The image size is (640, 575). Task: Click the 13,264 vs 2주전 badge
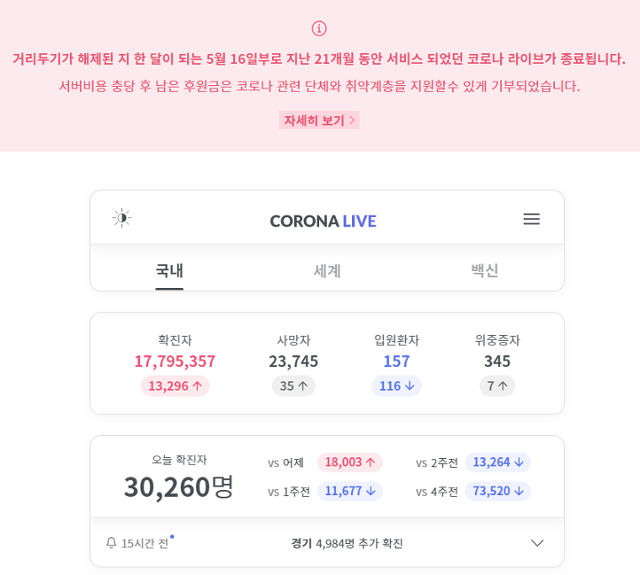[x=498, y=462]
